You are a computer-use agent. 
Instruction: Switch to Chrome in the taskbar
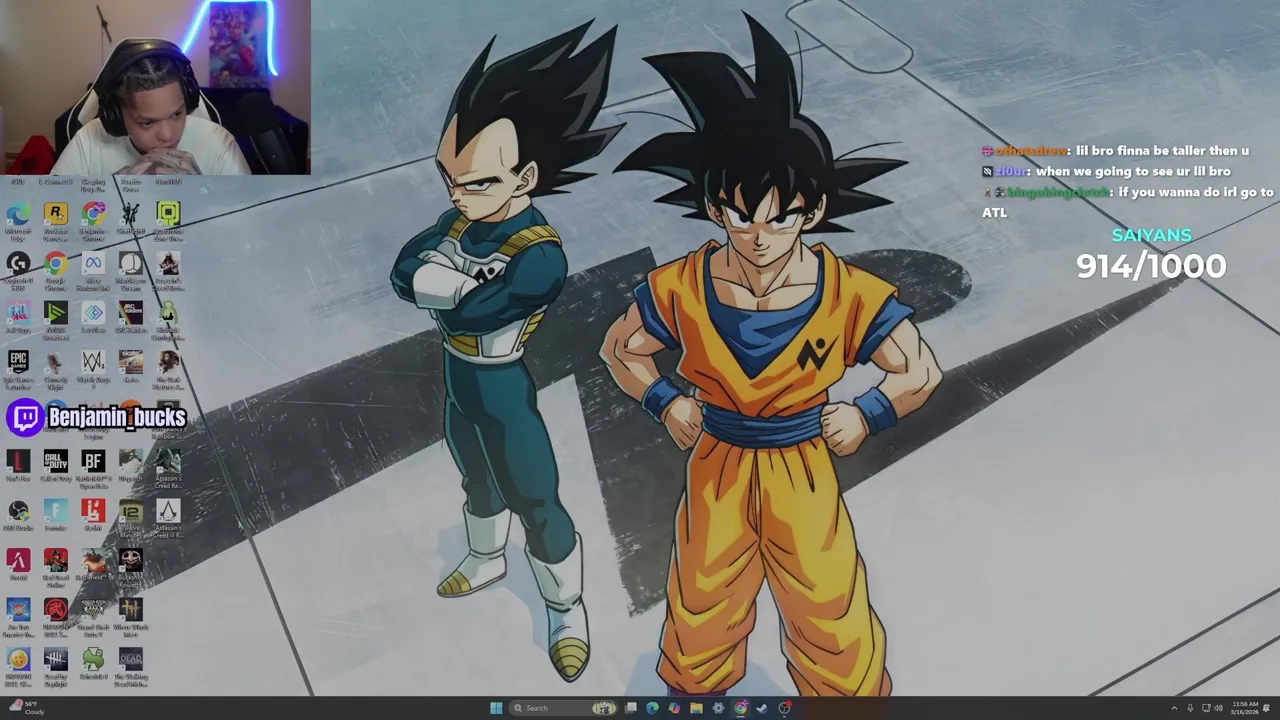(x=740, y=708)
